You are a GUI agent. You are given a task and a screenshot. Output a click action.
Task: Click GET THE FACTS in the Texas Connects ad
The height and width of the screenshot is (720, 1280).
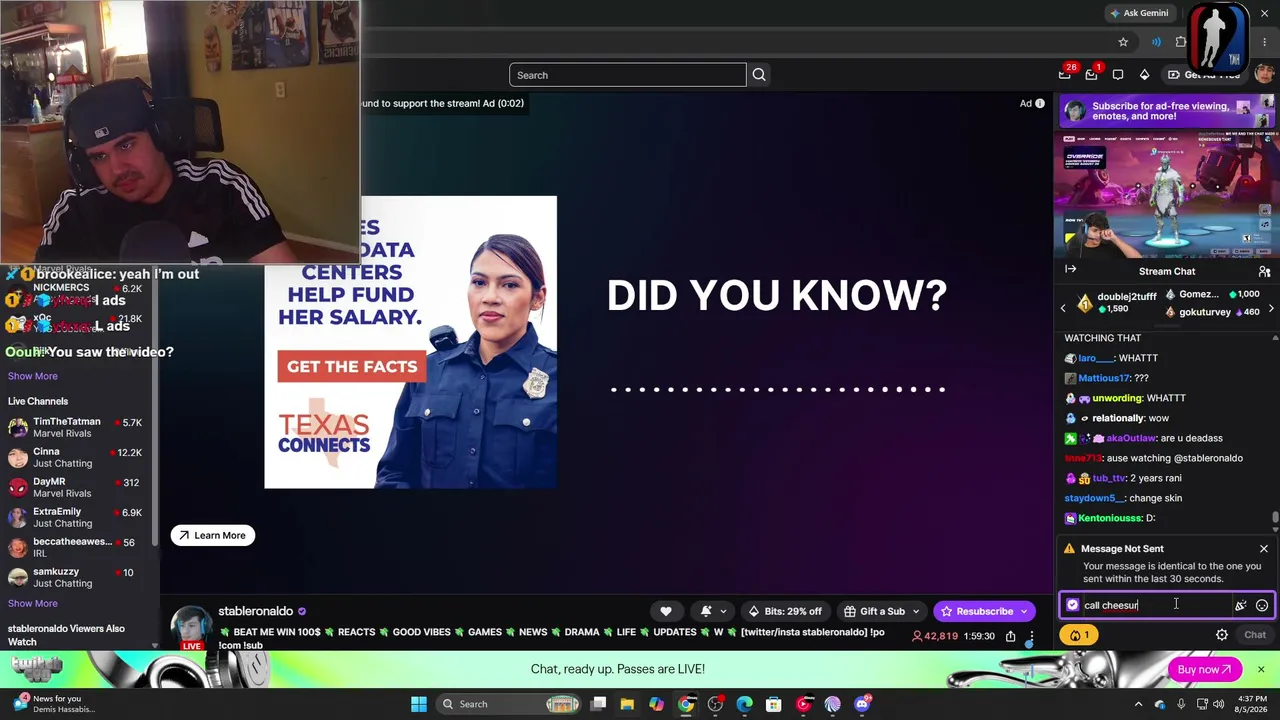click(x=352, y=367)
